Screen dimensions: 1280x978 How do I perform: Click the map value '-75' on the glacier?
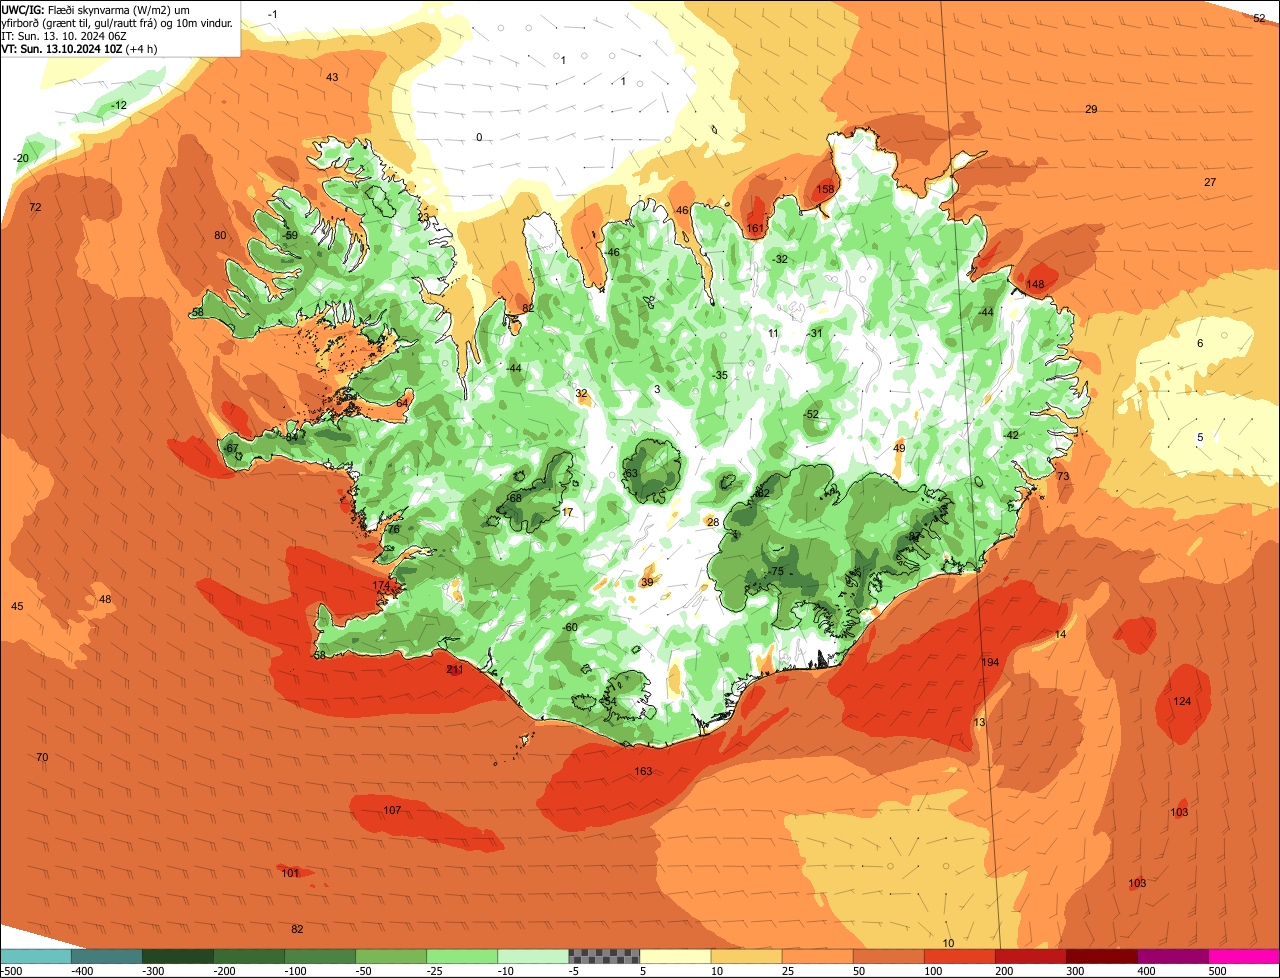pyautogui.click(x=776, y=571)
